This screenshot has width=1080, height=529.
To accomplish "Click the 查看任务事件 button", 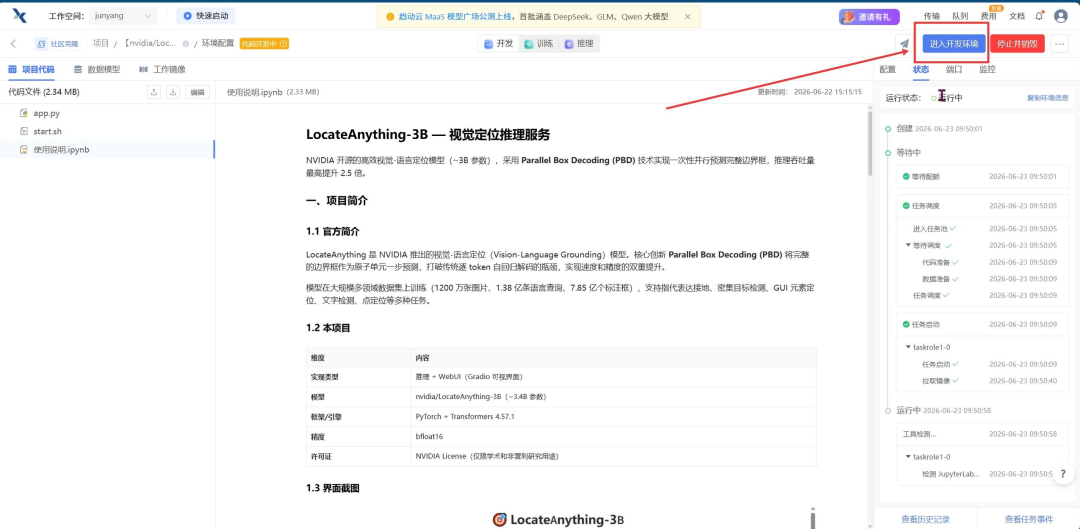I will (x=1028, y=519).
